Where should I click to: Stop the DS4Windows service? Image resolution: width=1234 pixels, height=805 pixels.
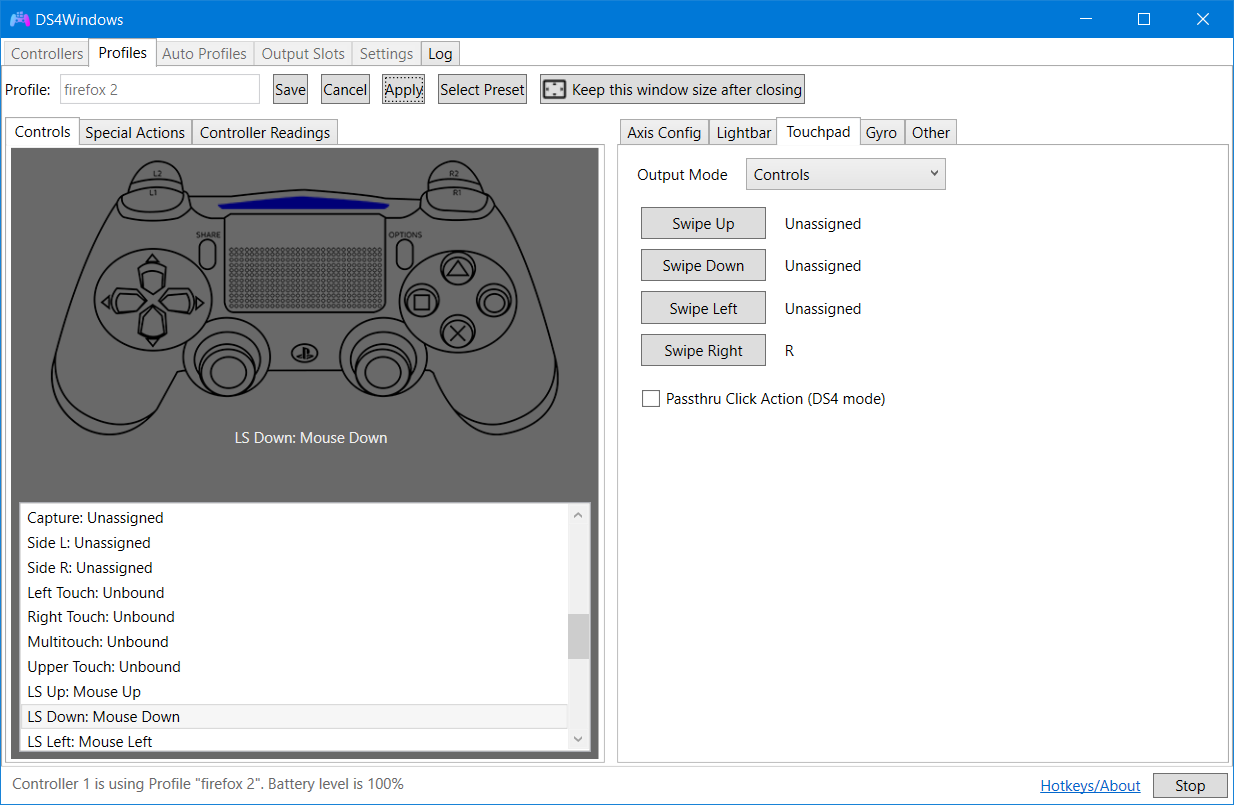click(1190, 785)
